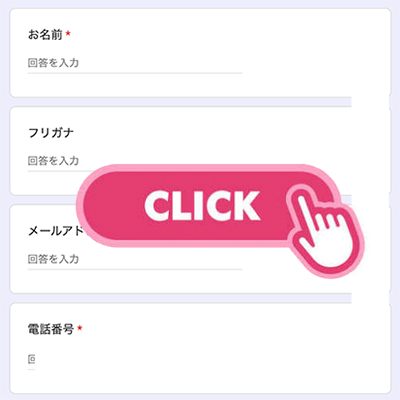Click the フリガナ question label
This screenshot has height=400, width=400.
point(51,133)
